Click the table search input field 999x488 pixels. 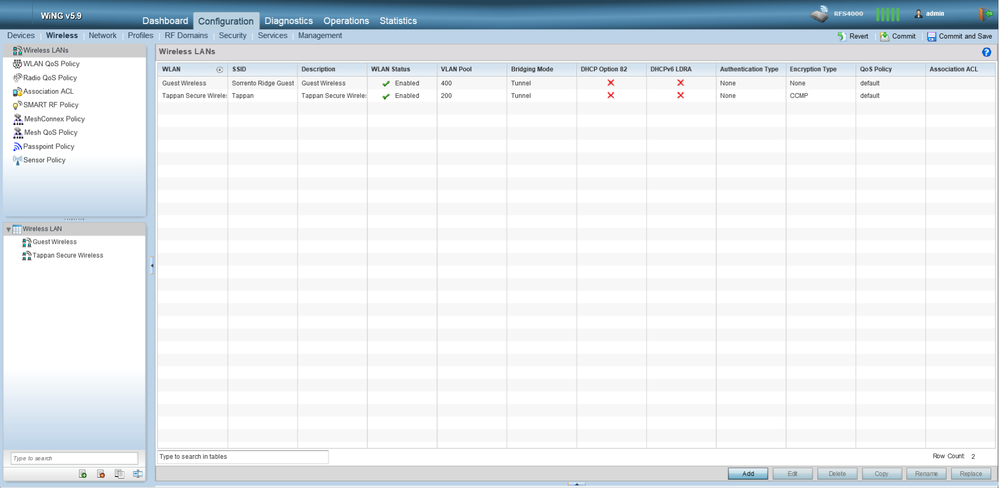[x=243, y=457]
